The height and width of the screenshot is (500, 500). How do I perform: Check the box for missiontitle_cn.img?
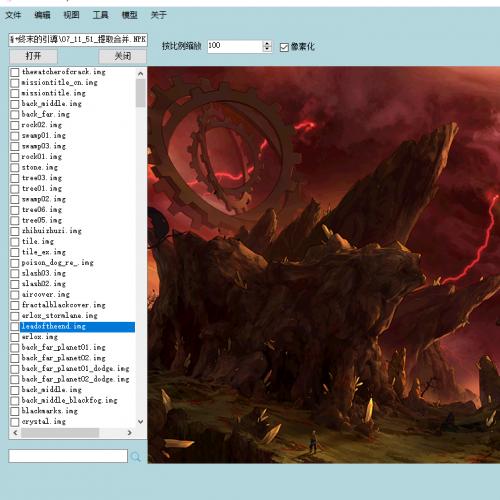pyautogui.click(x=15, y=83)
